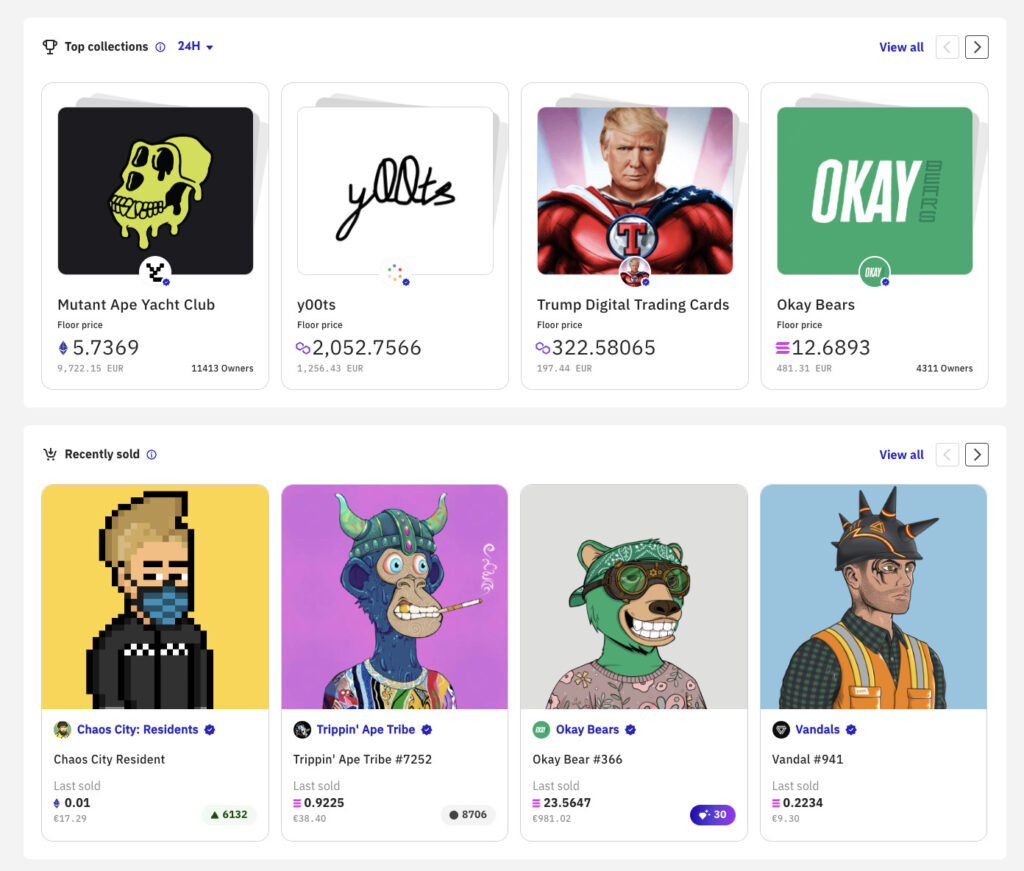
Task: Go to next Top collections page
Action: [x=977, y=47]
